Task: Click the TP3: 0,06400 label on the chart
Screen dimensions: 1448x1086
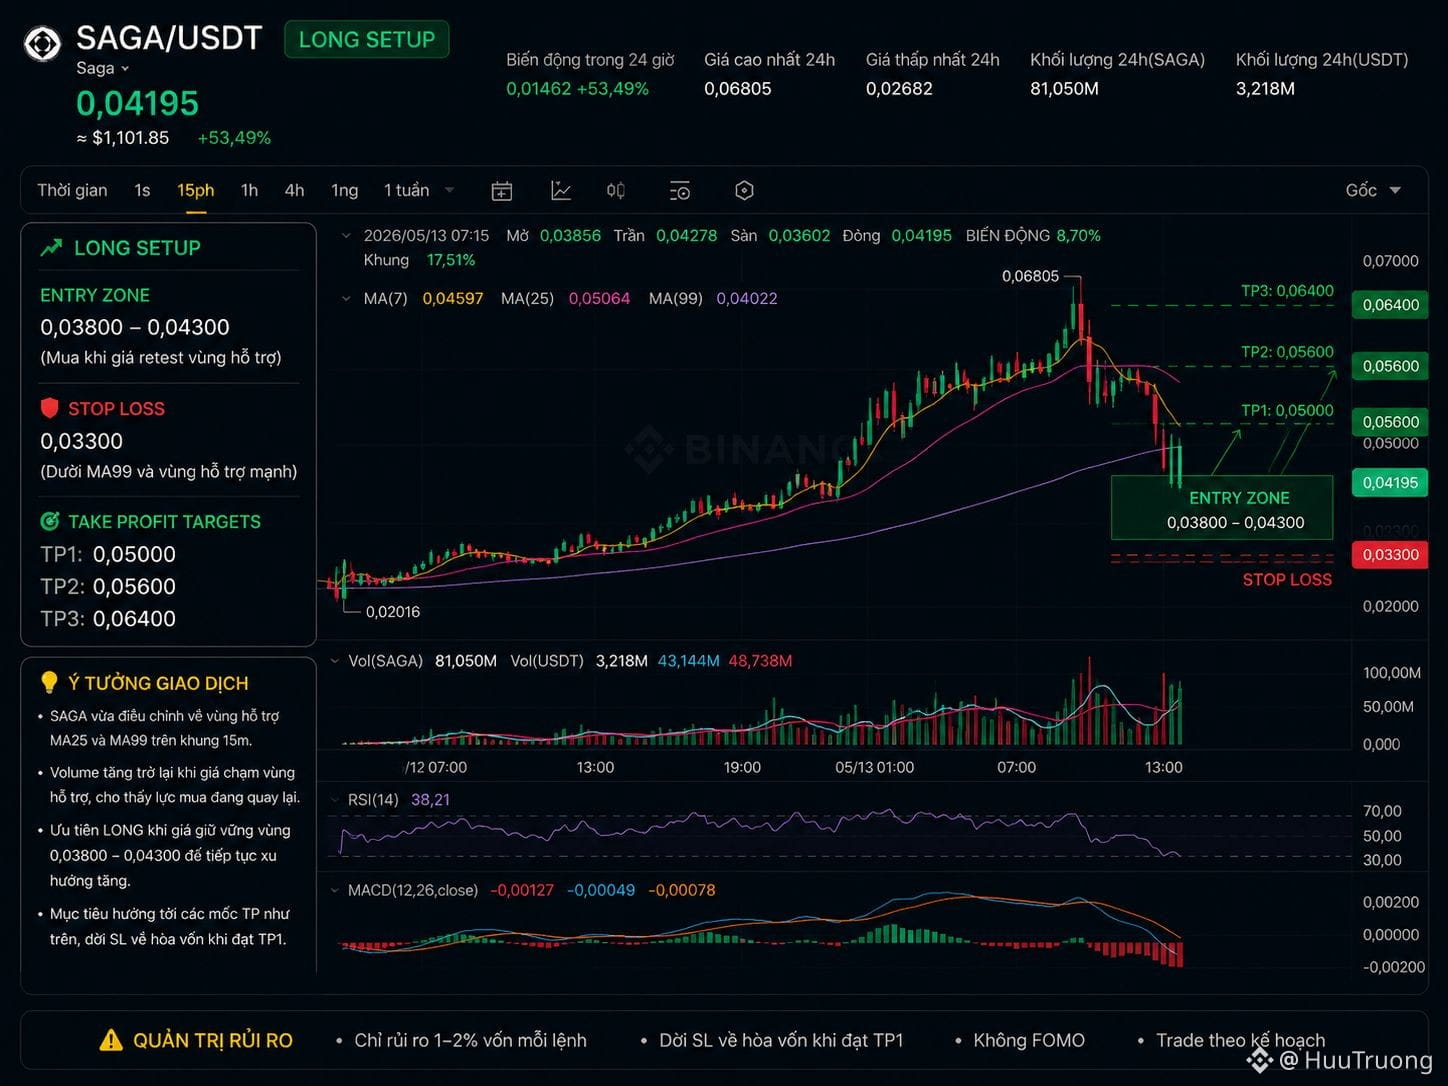Action: tap(1287, 291)
